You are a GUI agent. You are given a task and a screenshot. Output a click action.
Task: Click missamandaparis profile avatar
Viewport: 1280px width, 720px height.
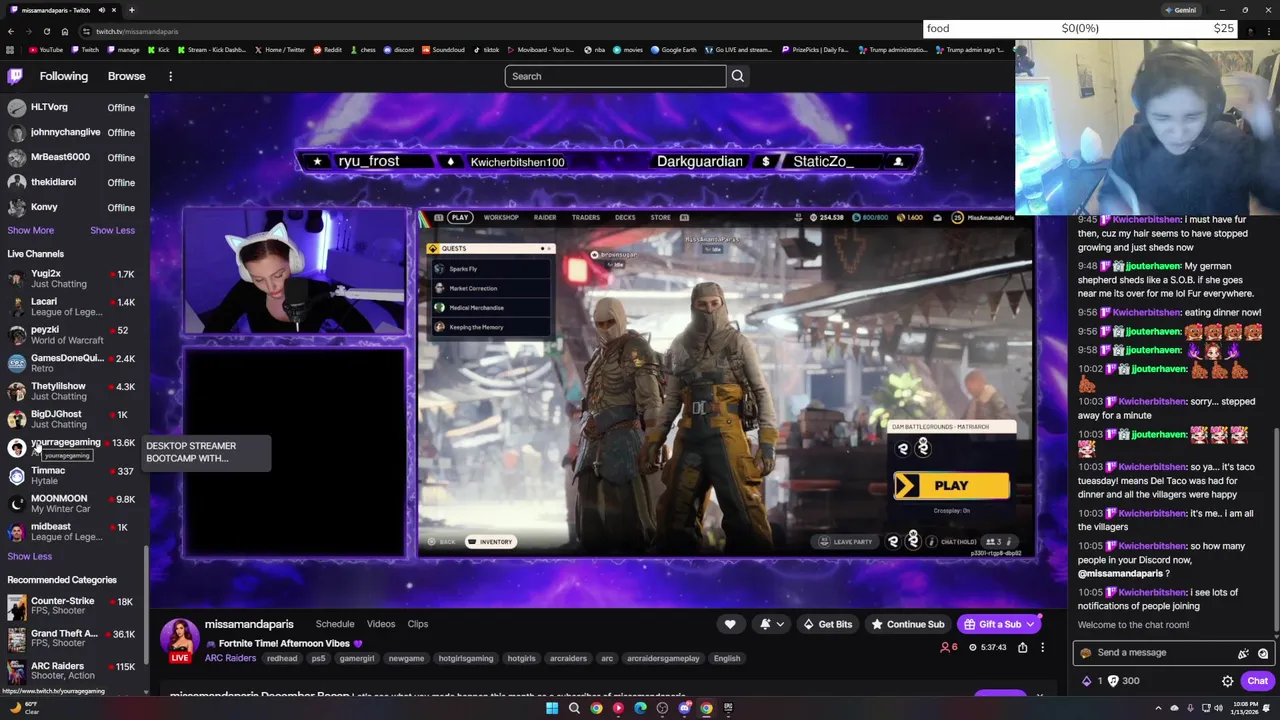point(180,638)
